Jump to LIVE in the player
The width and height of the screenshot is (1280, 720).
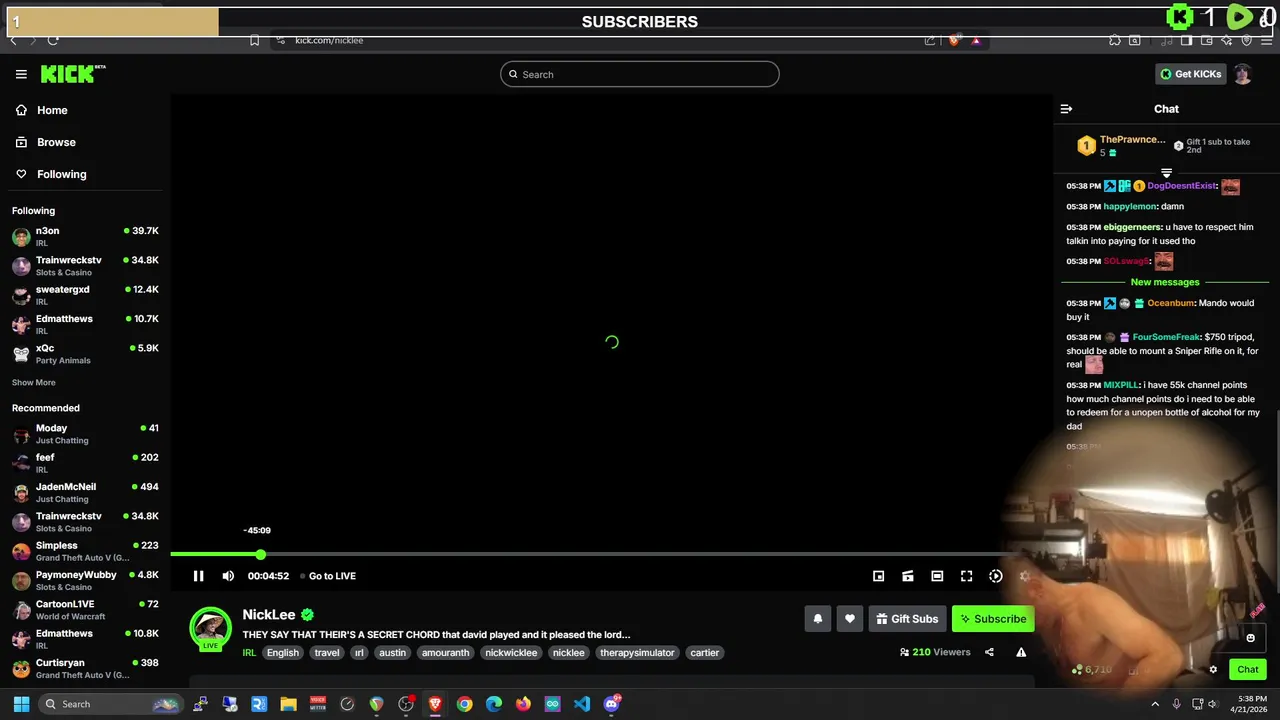tap(328, 576)
